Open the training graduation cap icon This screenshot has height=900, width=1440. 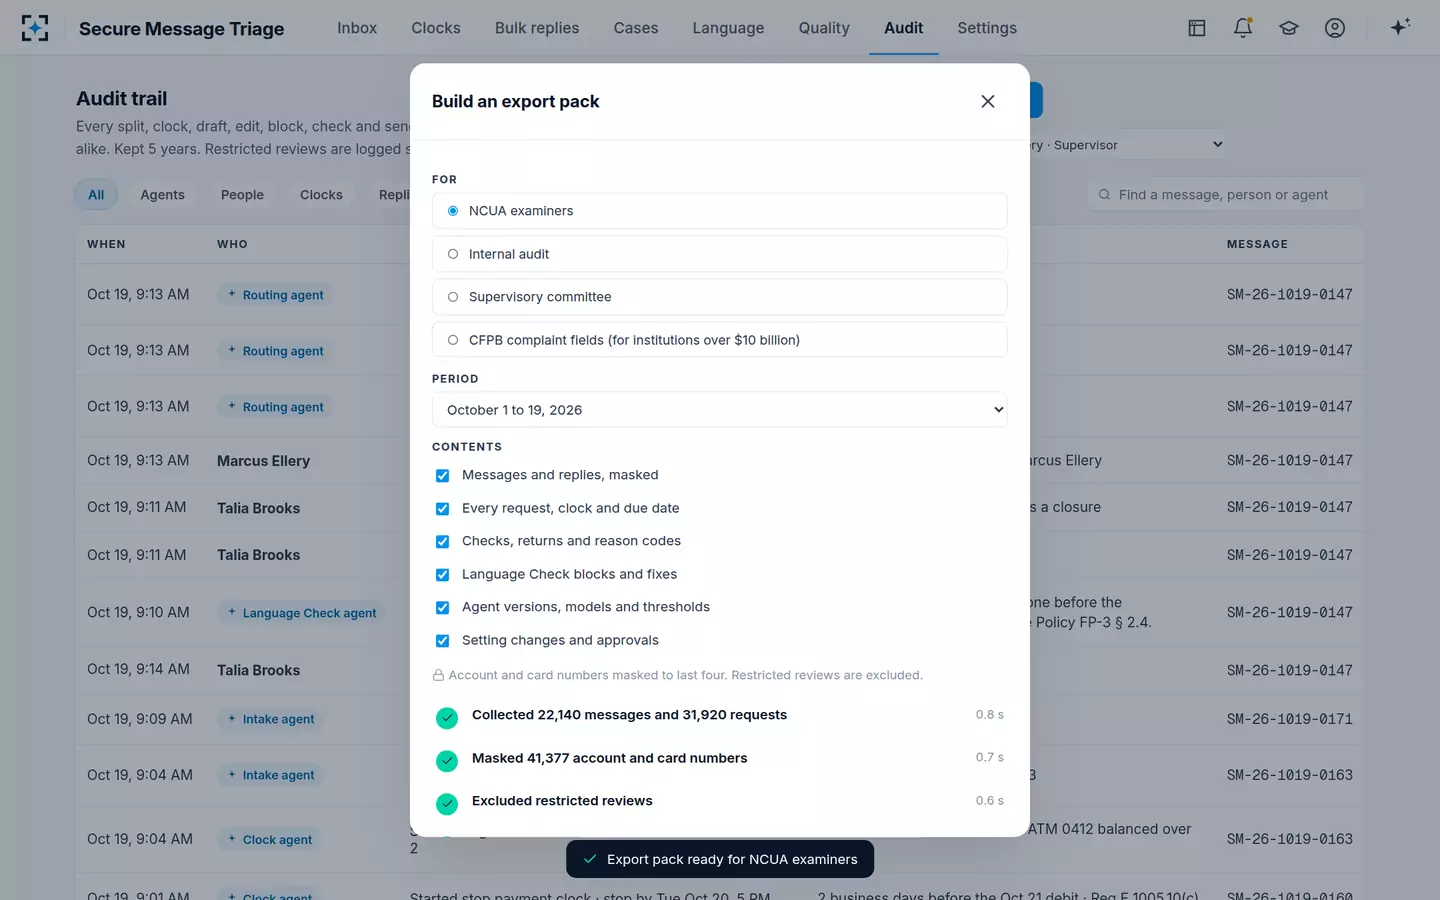pyautogui.click(x=1289, y=28)
